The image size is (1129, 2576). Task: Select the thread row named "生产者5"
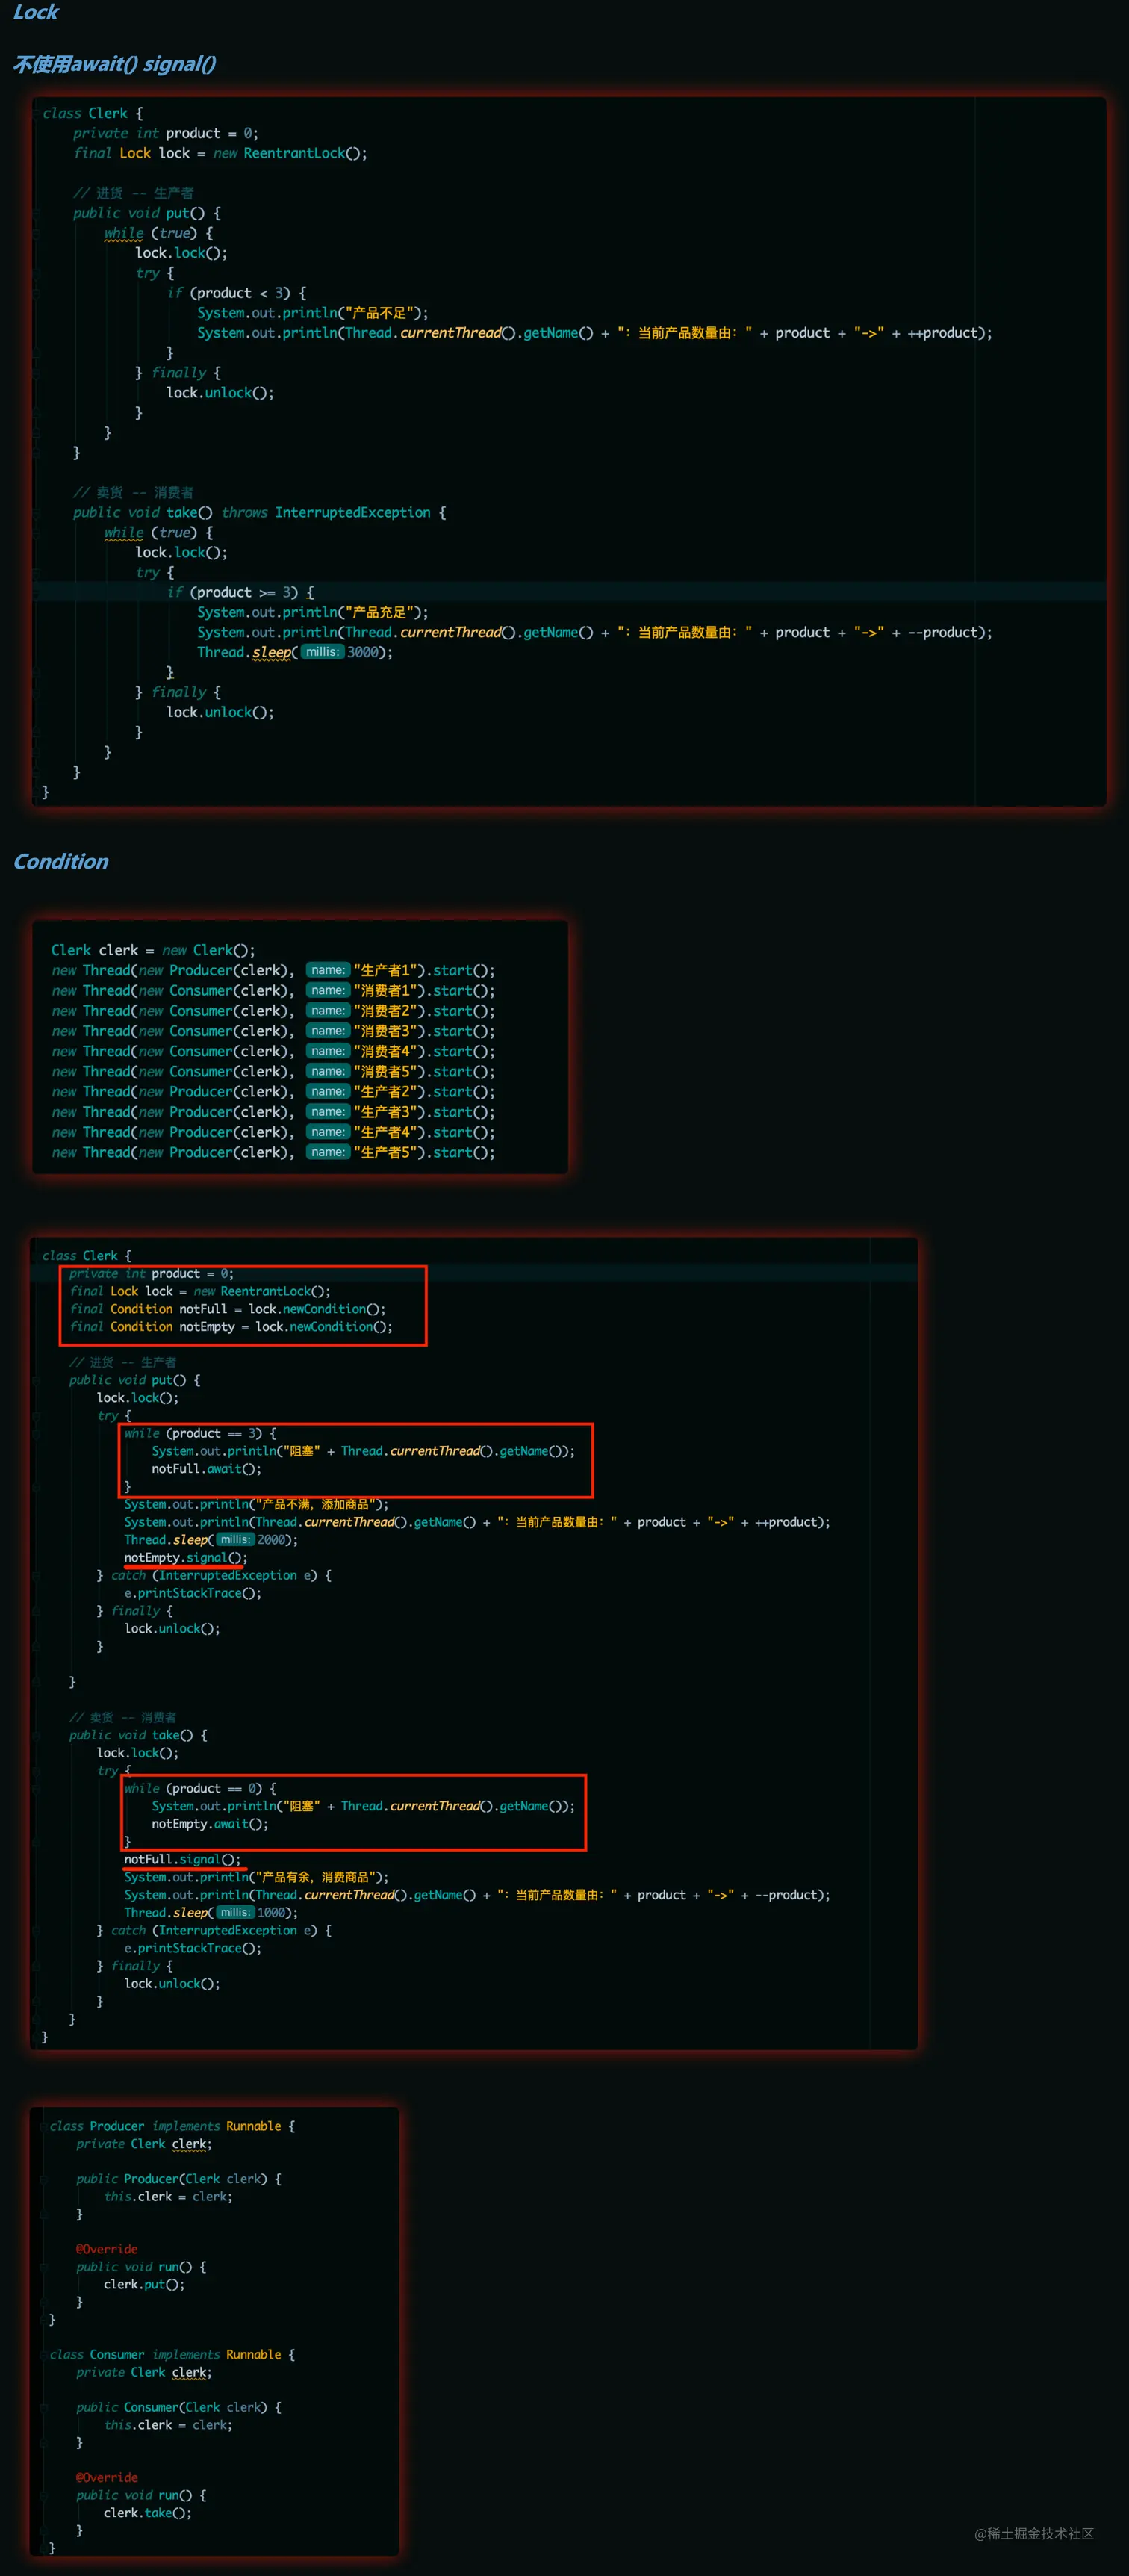273,1152
